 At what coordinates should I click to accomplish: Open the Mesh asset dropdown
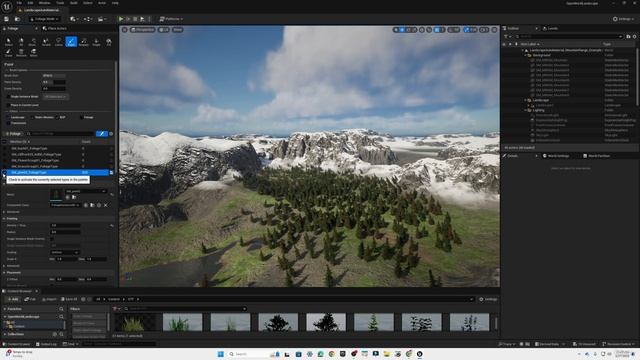(86, 191)
